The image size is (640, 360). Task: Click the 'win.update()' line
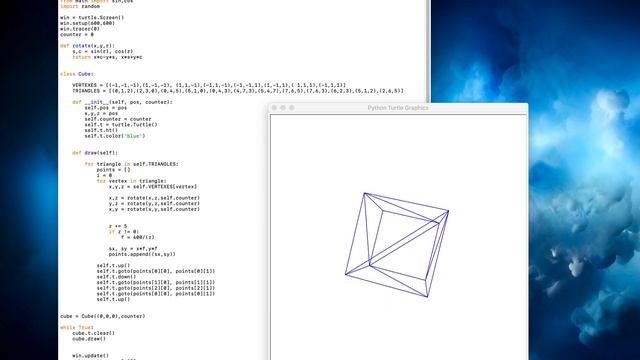pos(91,356)
